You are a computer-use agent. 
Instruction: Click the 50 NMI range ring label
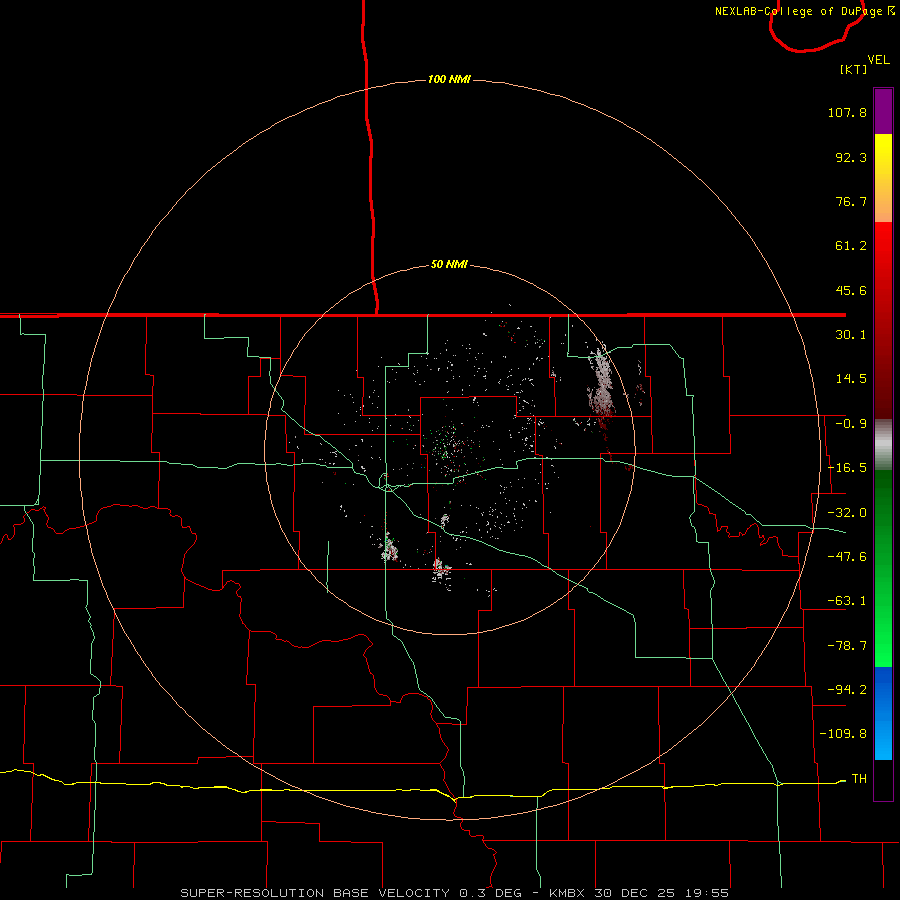coord(449,265)
